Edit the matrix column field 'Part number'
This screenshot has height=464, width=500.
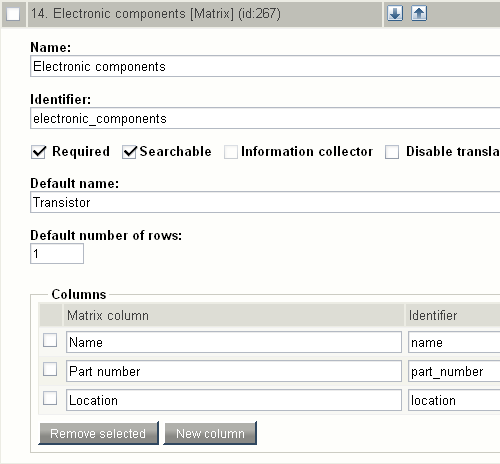click(x=234, y=371)
